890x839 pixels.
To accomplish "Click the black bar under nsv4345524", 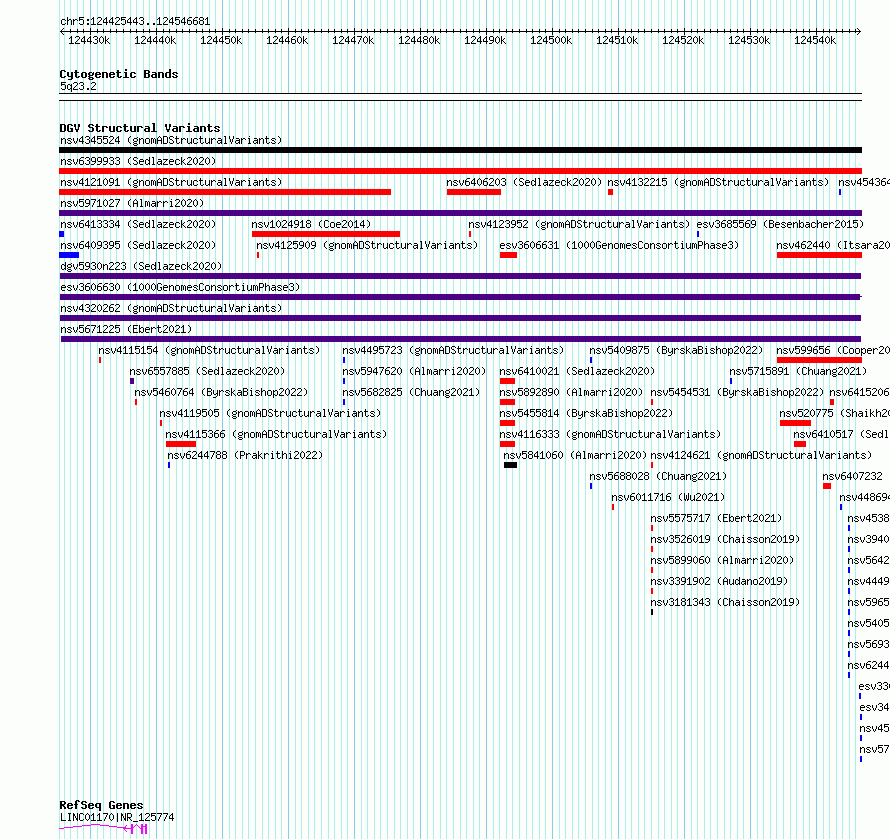I will [x=460, y=150].
